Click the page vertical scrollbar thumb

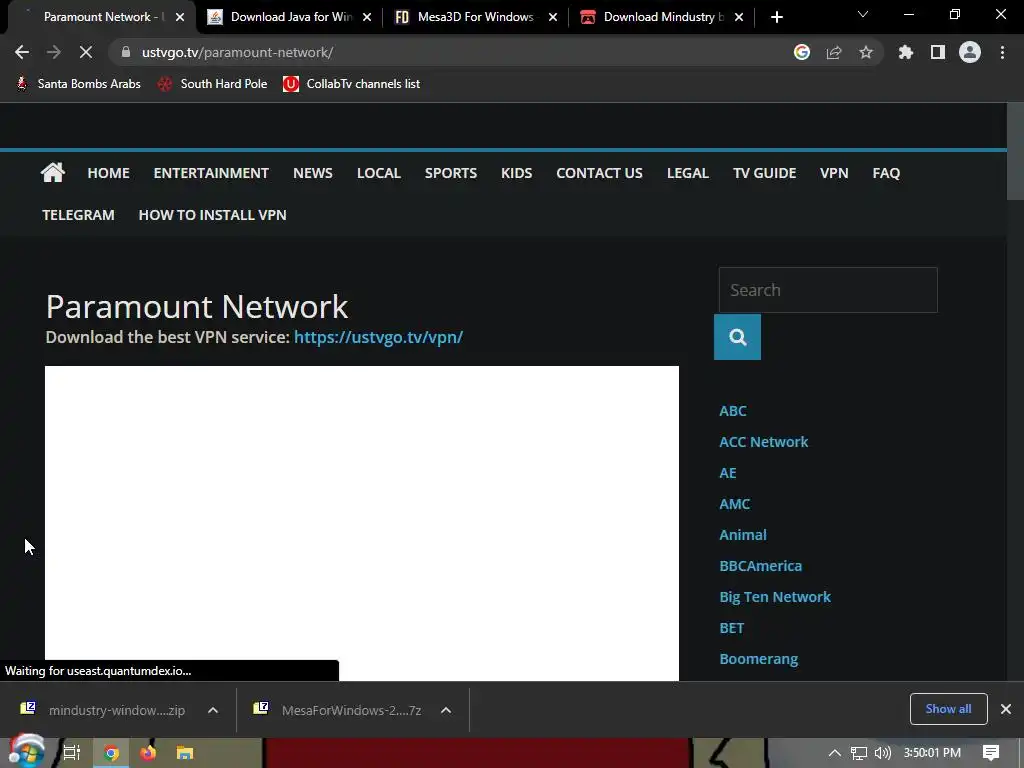tap(1016, 152)
